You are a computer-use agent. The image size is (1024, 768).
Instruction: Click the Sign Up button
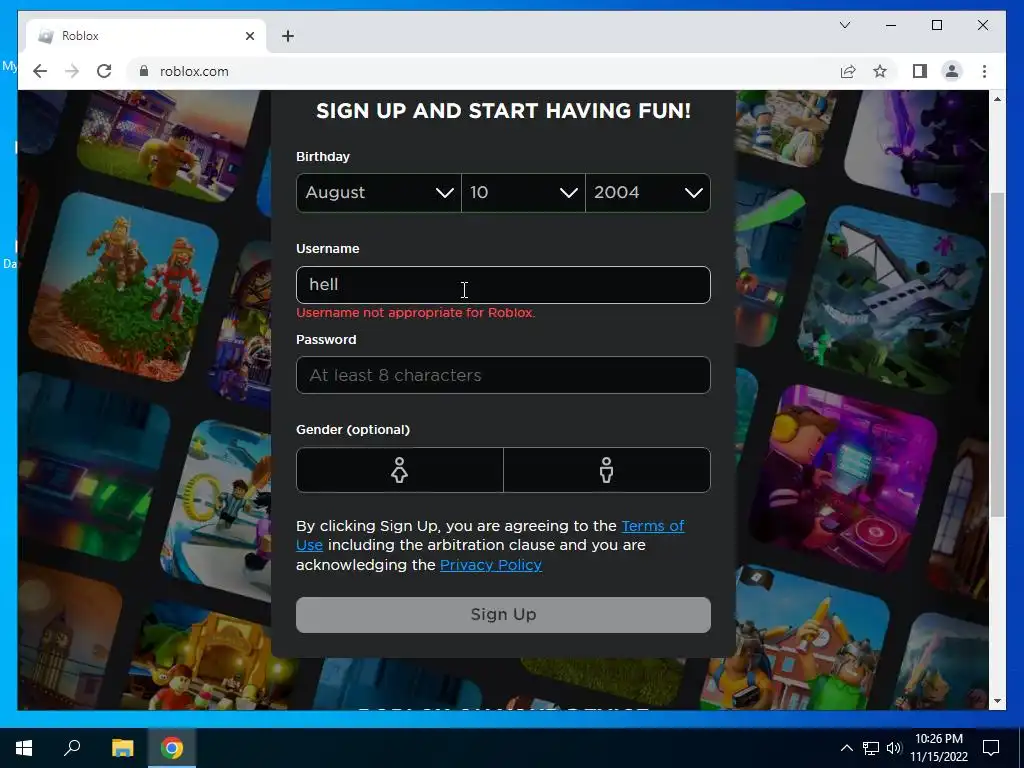point(503,615)
